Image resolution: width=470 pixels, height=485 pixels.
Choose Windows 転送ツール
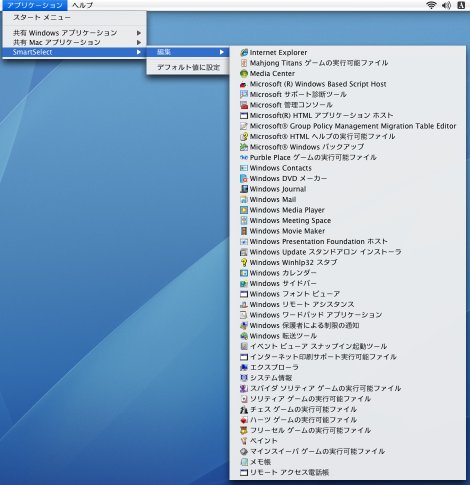point(348,336)
